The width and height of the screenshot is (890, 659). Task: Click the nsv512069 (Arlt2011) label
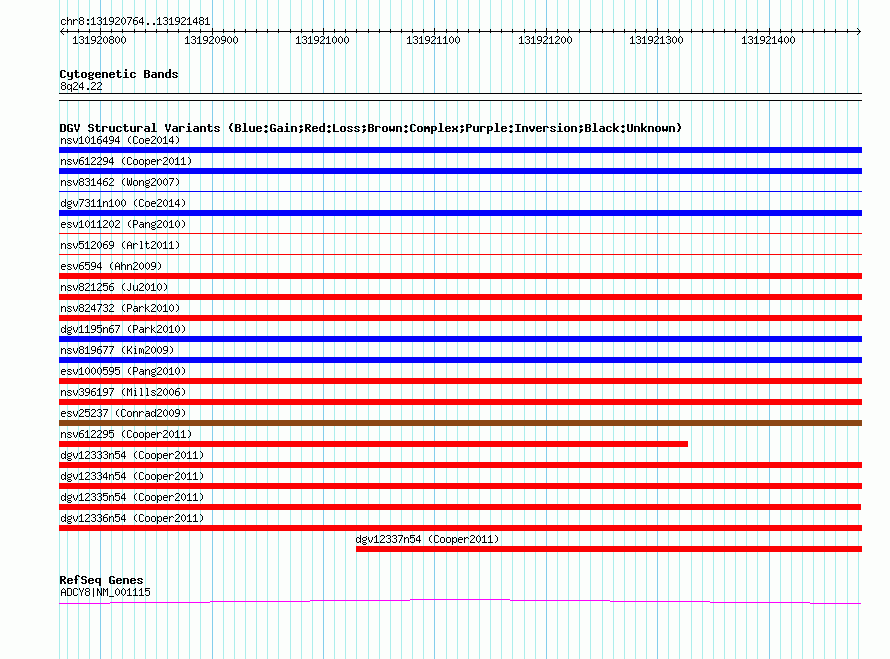click(x=120, y=245)
